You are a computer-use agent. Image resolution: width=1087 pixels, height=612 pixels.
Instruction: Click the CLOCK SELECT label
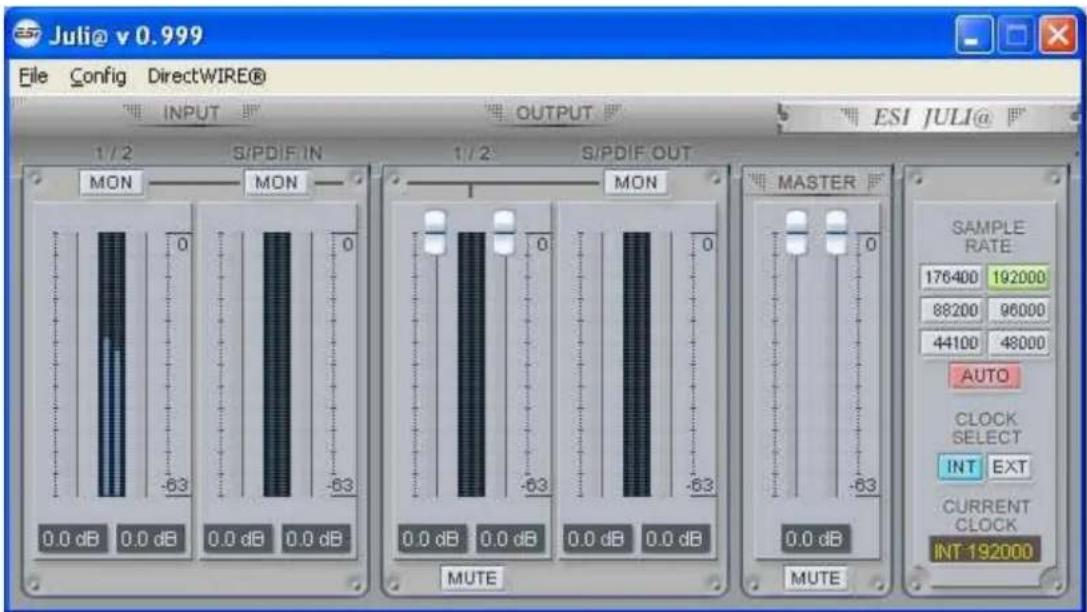[x=986, y=428]
